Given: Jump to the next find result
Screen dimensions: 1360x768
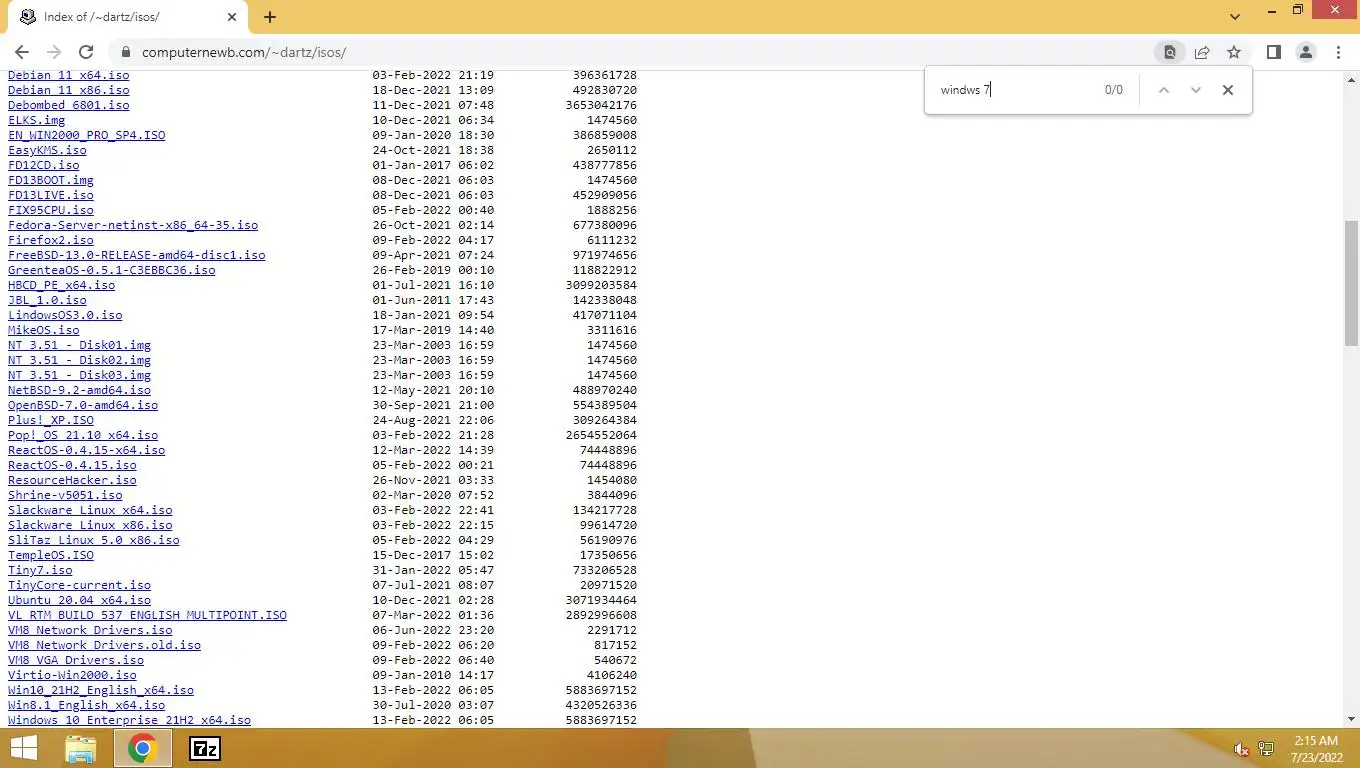Looking at the screenshot, I should coord(1196,90).
